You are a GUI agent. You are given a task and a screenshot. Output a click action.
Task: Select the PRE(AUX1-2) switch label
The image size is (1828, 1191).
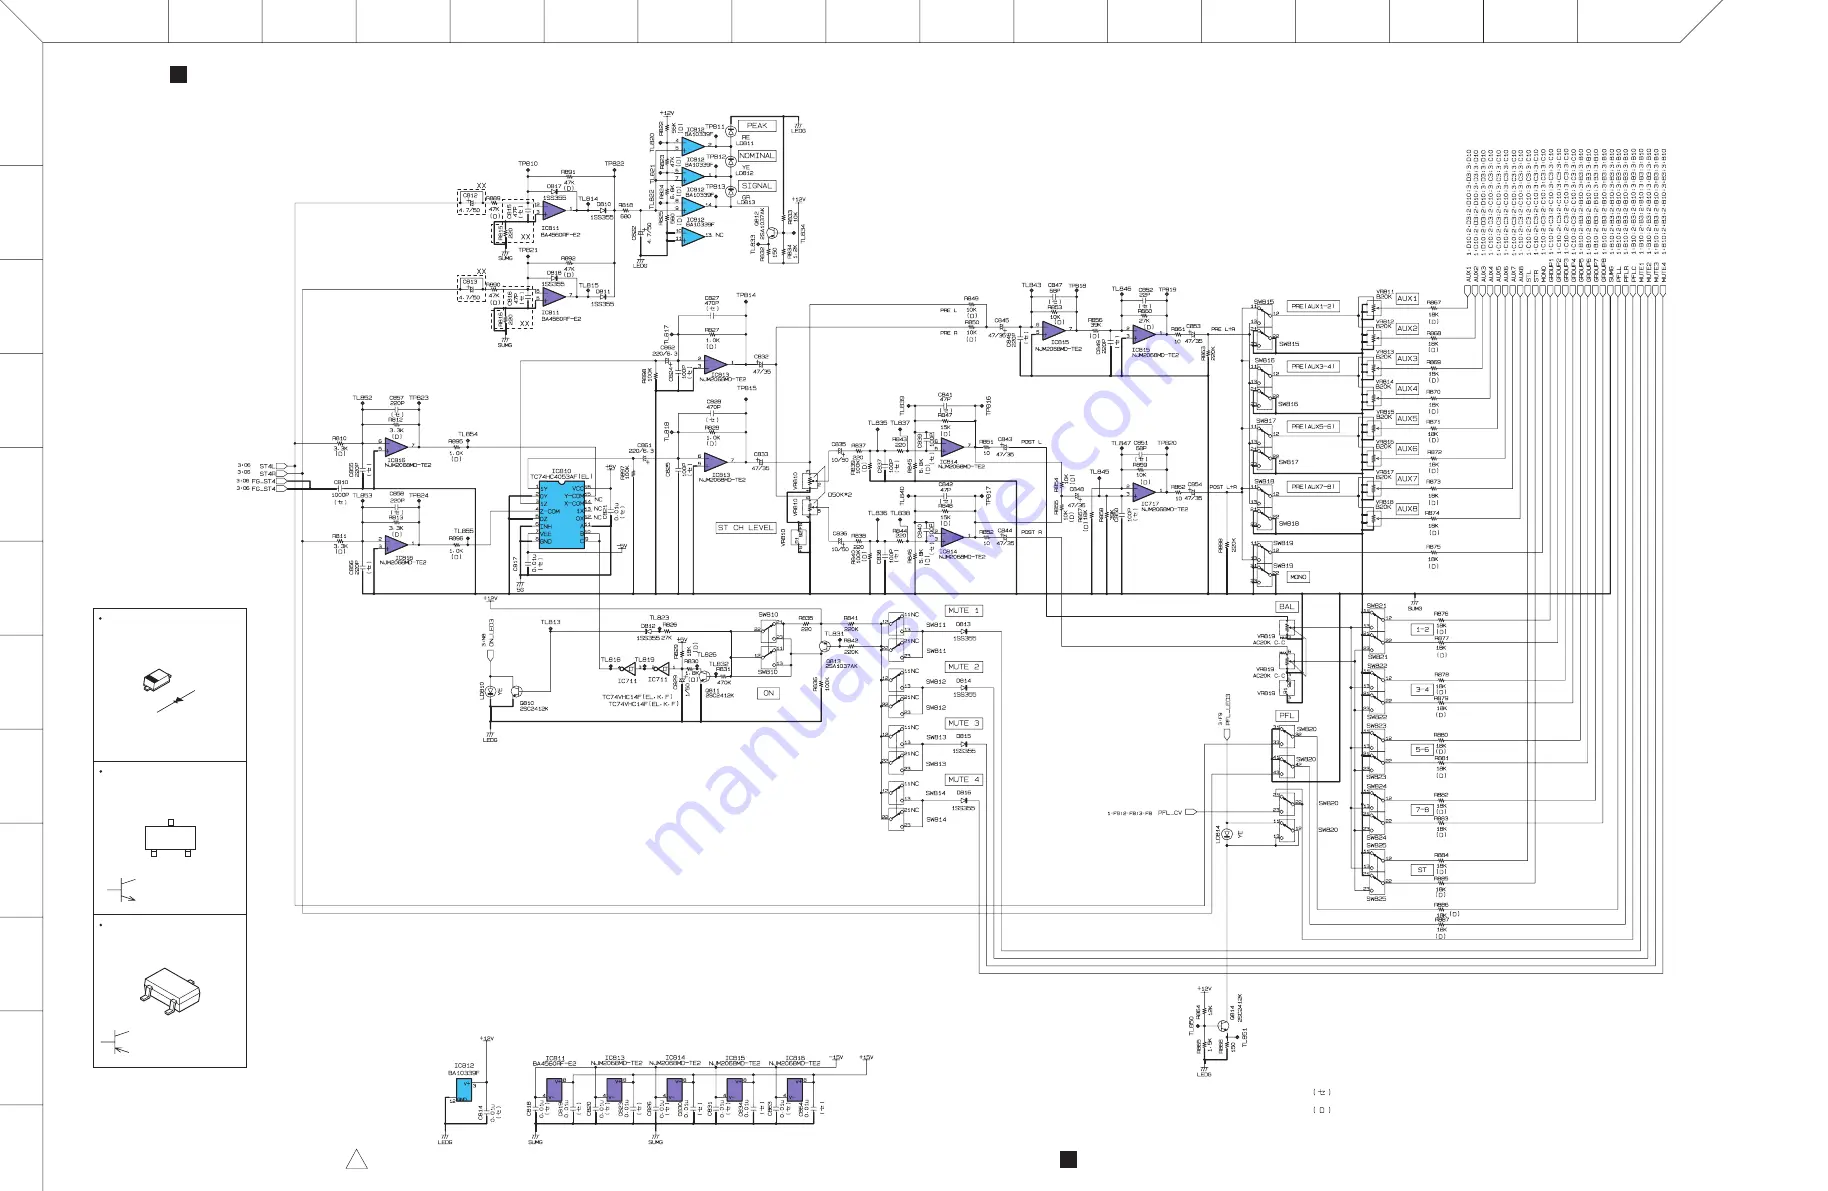coord(1313,306)
